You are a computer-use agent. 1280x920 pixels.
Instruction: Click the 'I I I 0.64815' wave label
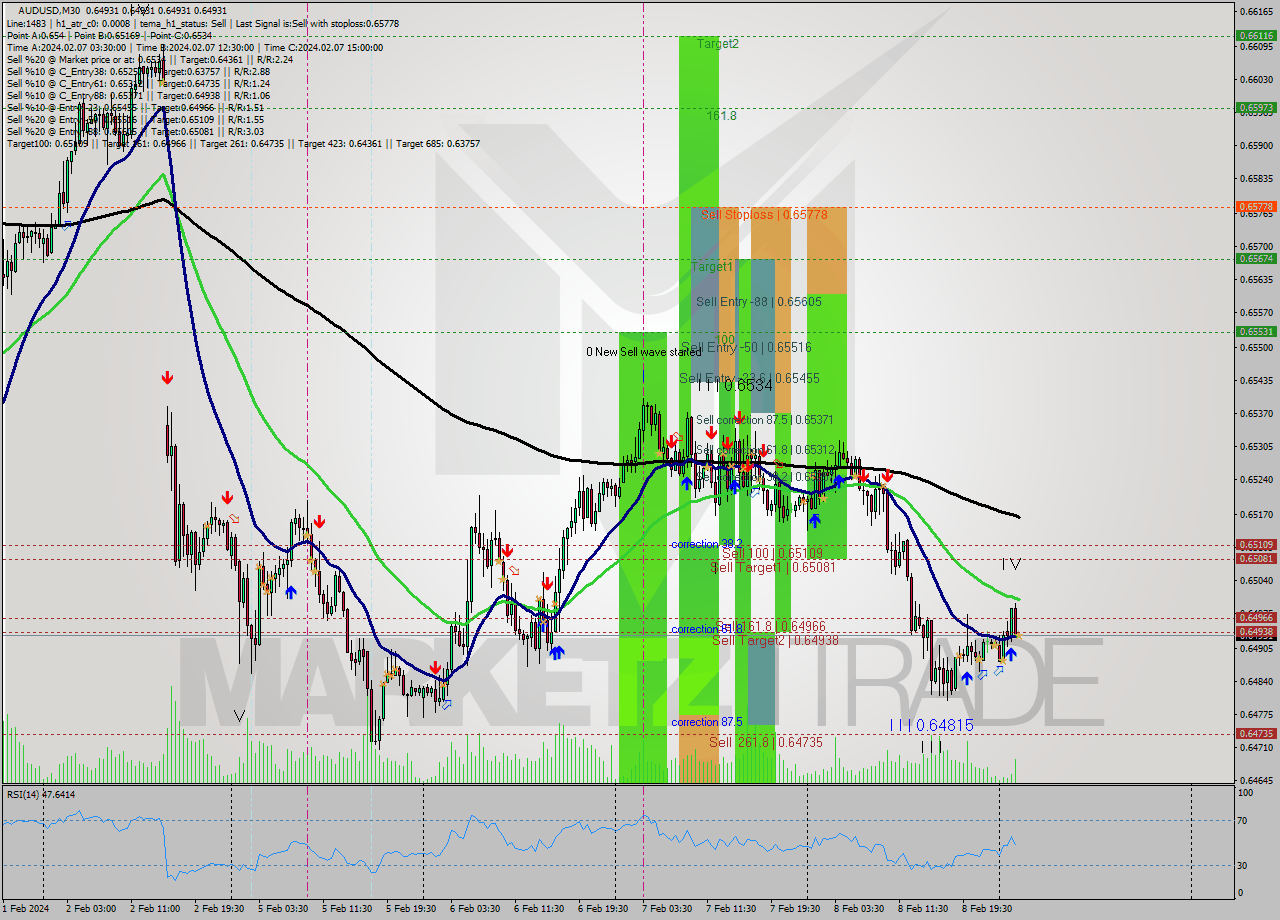point(931,725)
